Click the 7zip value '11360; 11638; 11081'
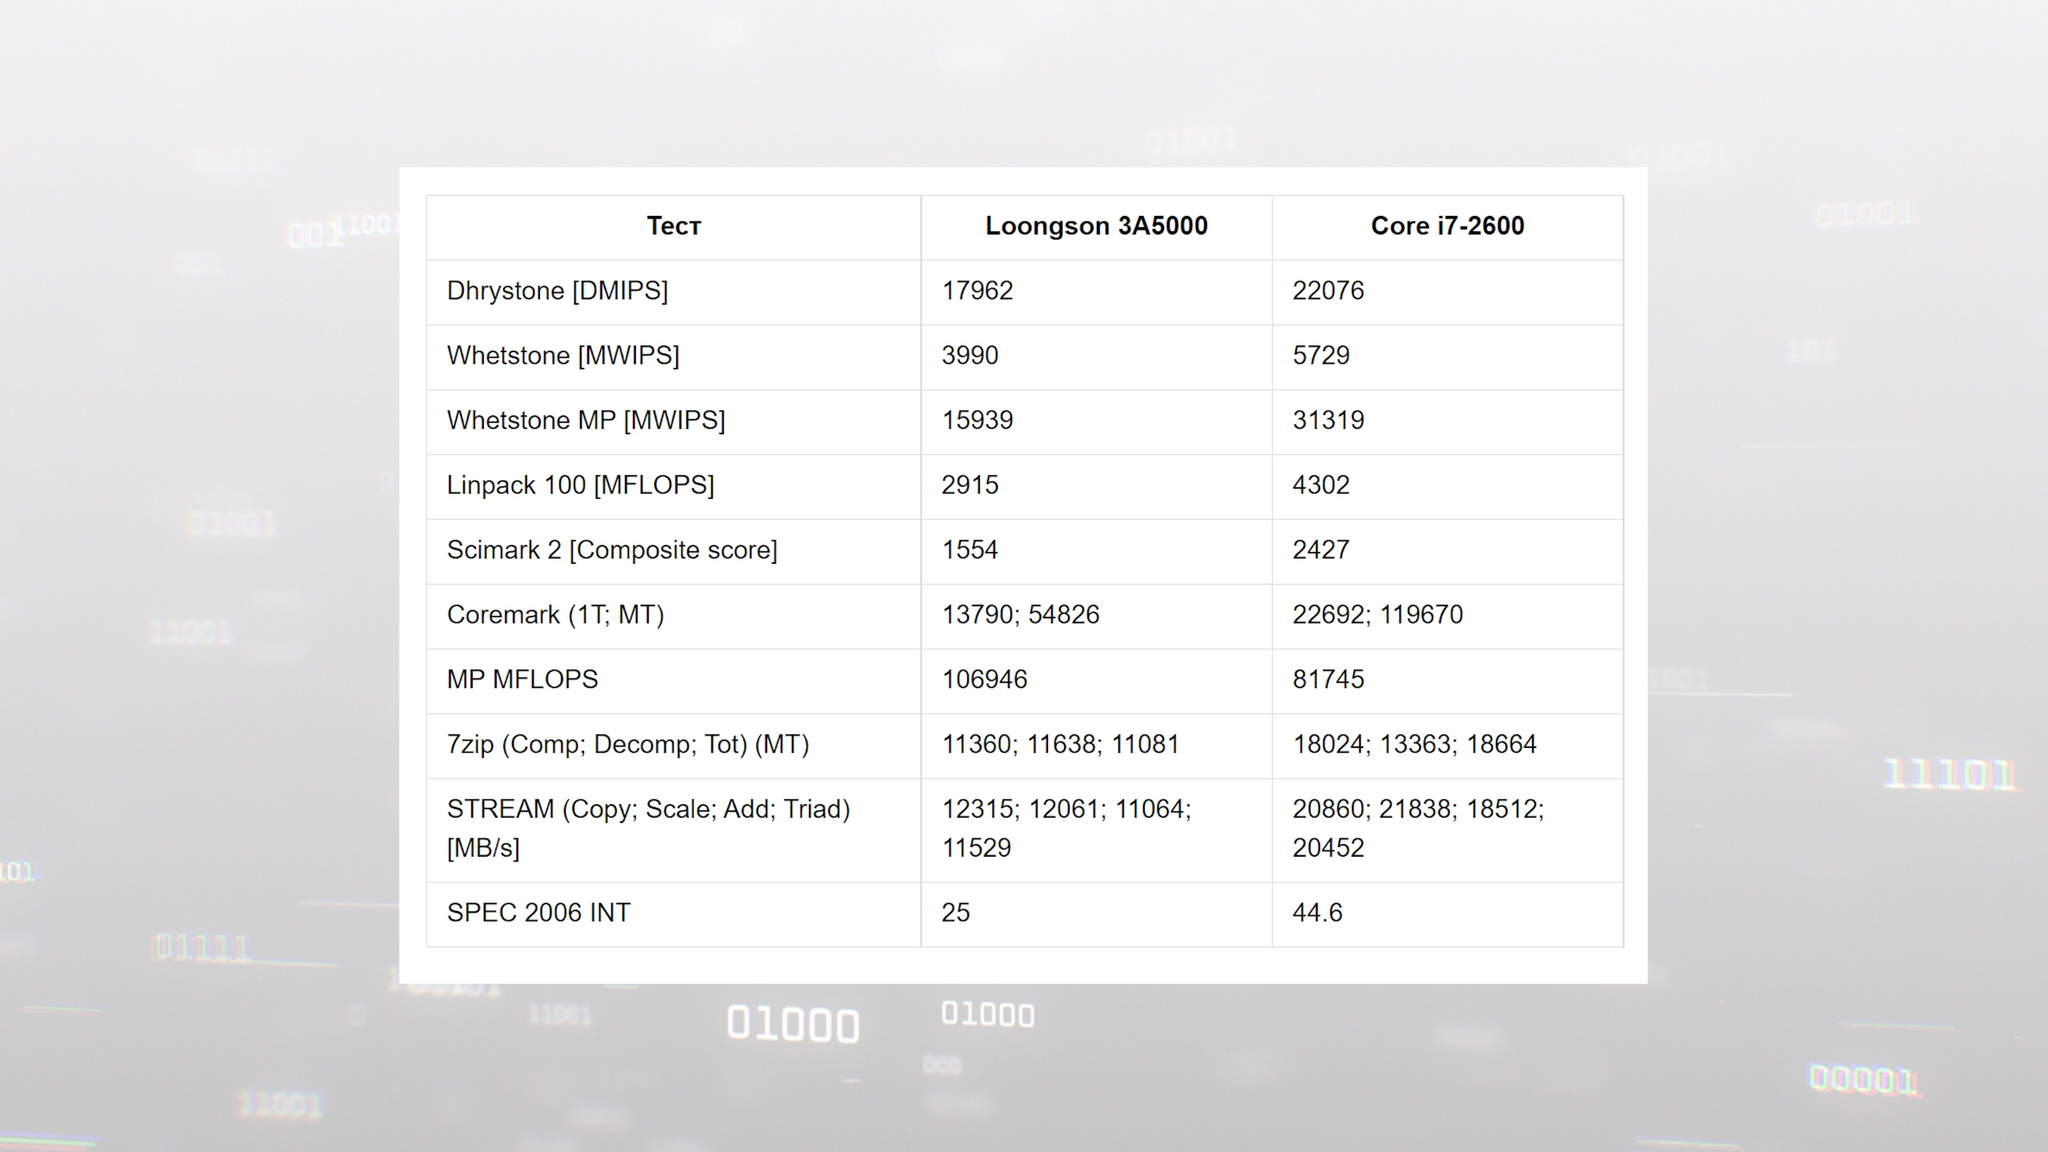 click(x=1060, y=745)
